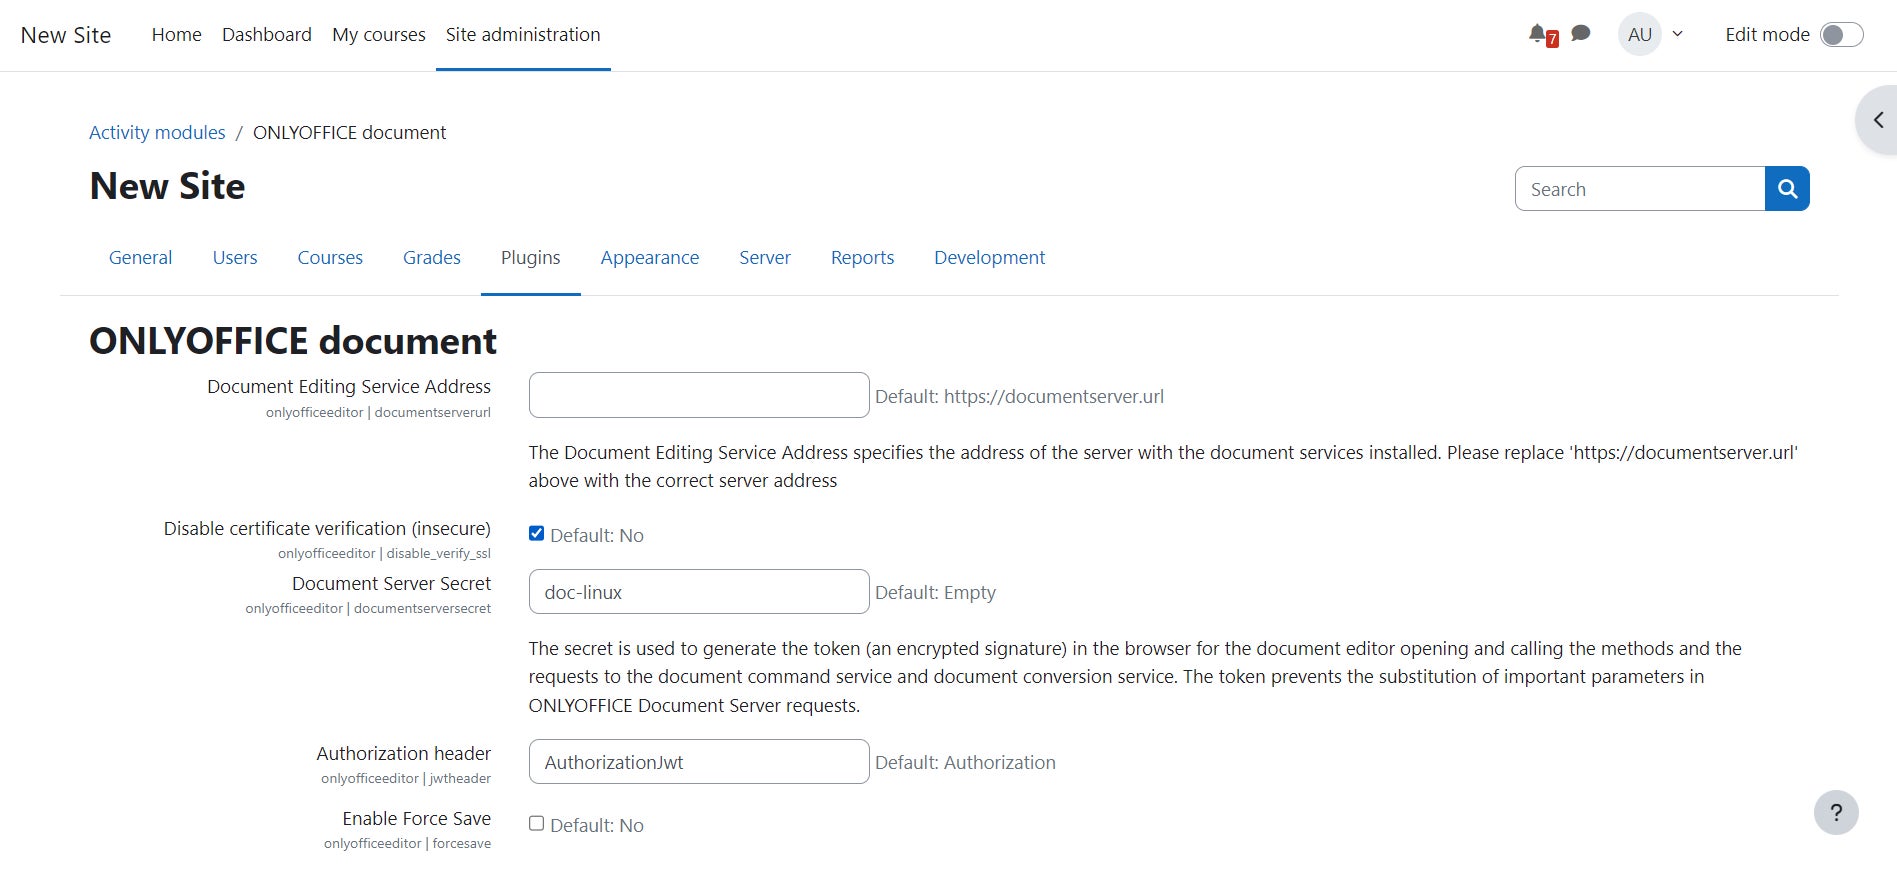Click the Document Editing Service Address field
Image resolution: width=1897 pixels, height=874 pixels.
[x=698, y=396]
